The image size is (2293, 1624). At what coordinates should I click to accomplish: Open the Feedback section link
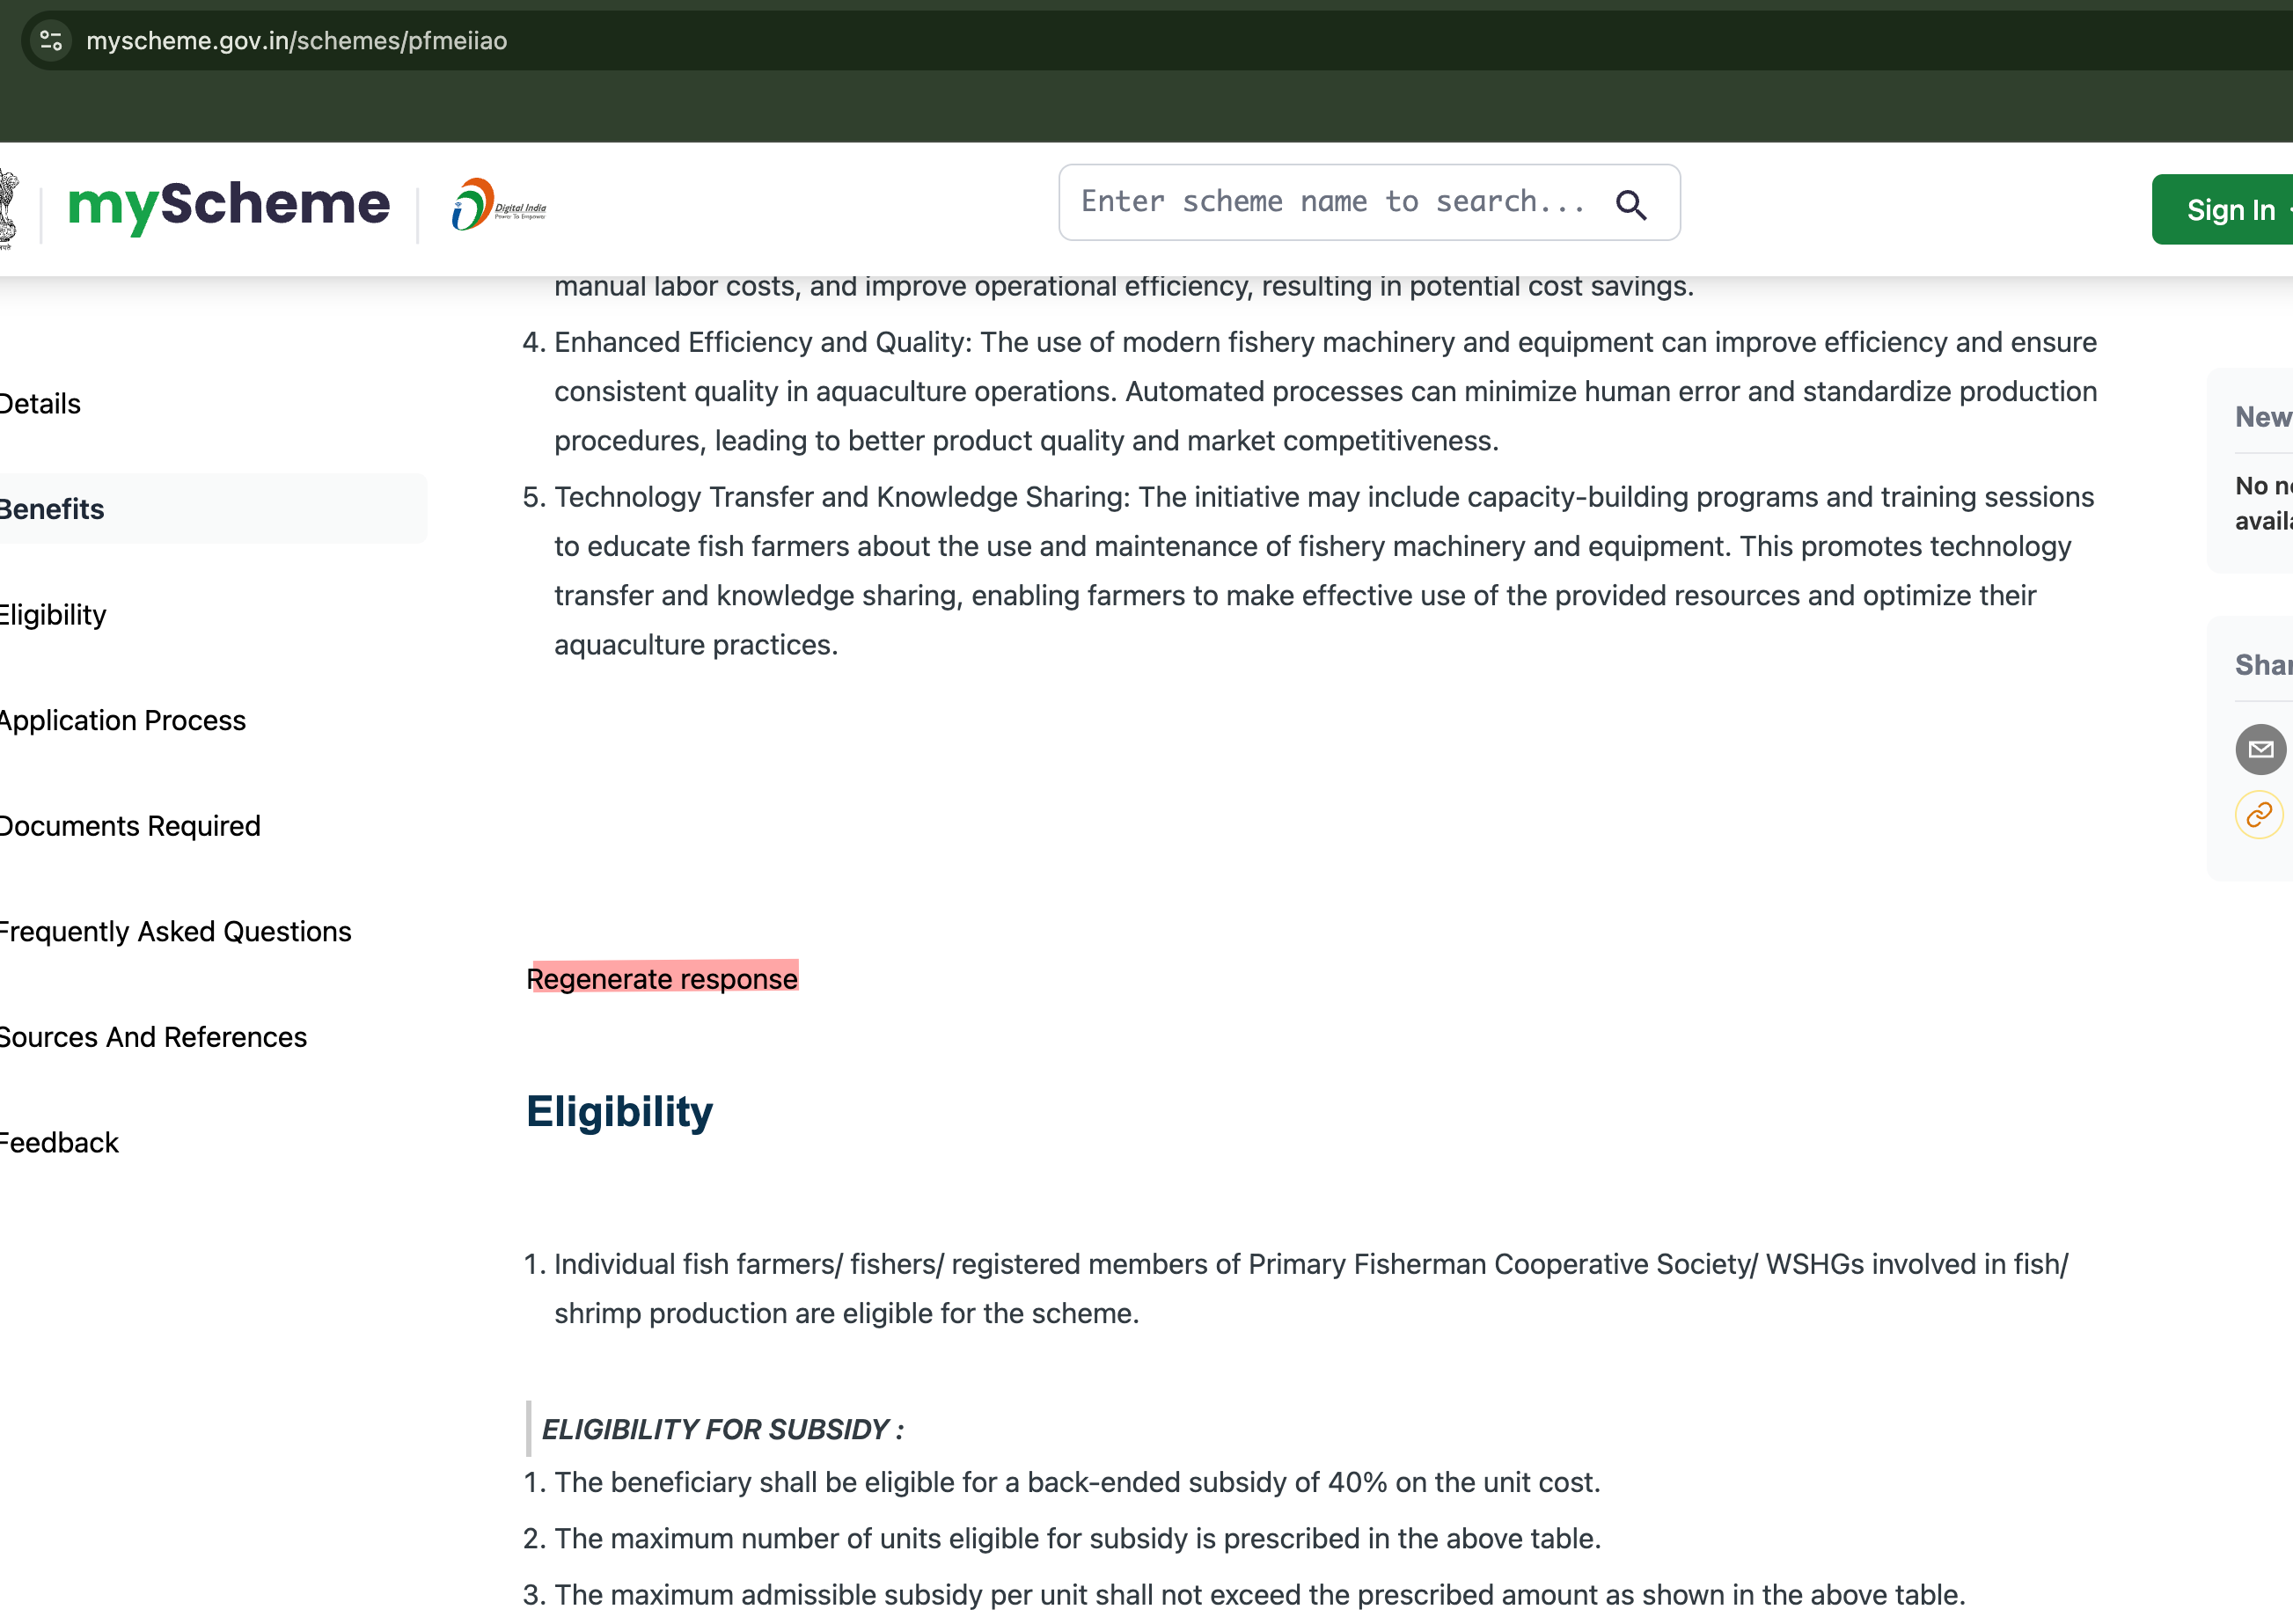pos(59,1142)
